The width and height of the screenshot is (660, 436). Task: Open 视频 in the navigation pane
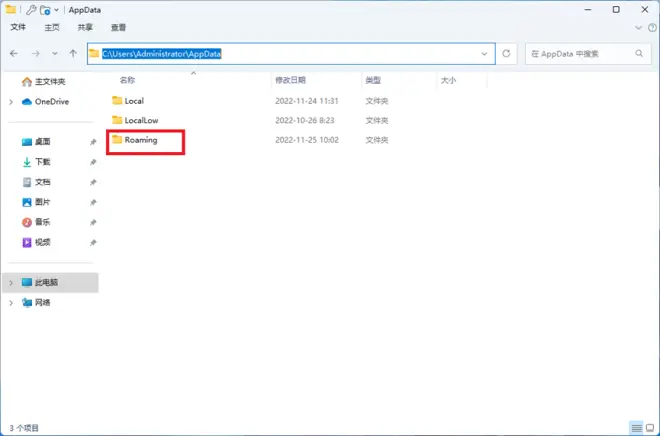pos(36,242)
